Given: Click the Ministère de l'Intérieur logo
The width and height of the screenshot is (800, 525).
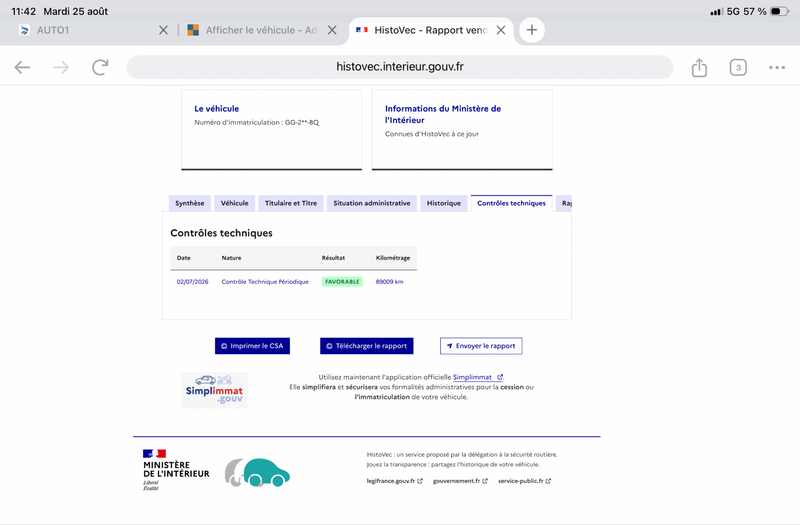Looking at the screenshot, I should click(176, 470).
